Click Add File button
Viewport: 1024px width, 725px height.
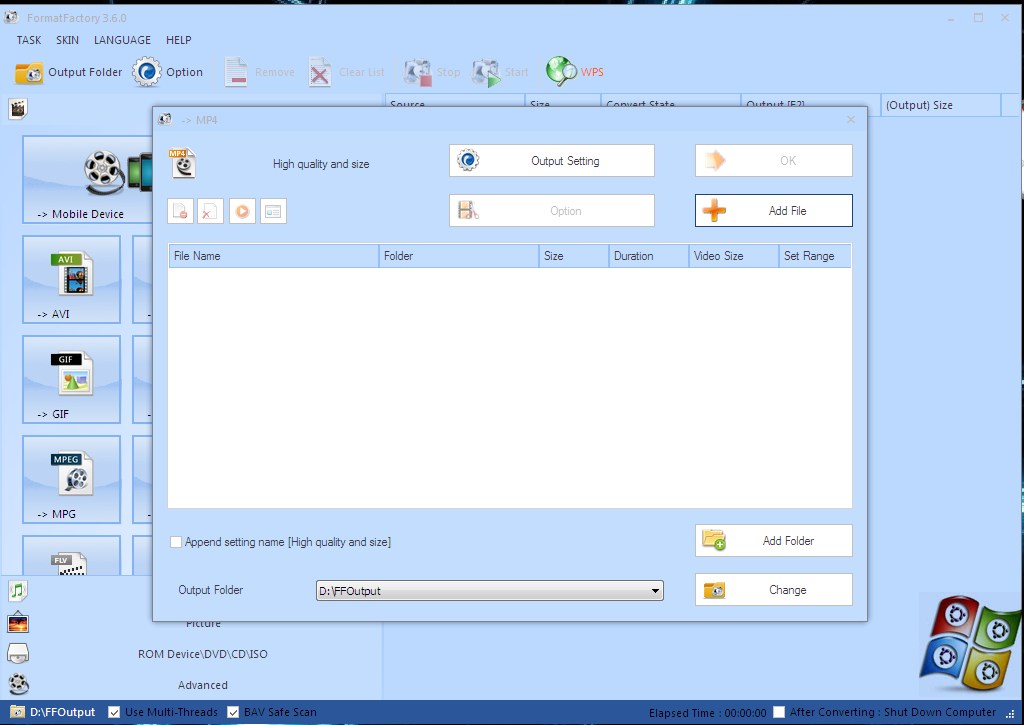[x=774, y=210]
